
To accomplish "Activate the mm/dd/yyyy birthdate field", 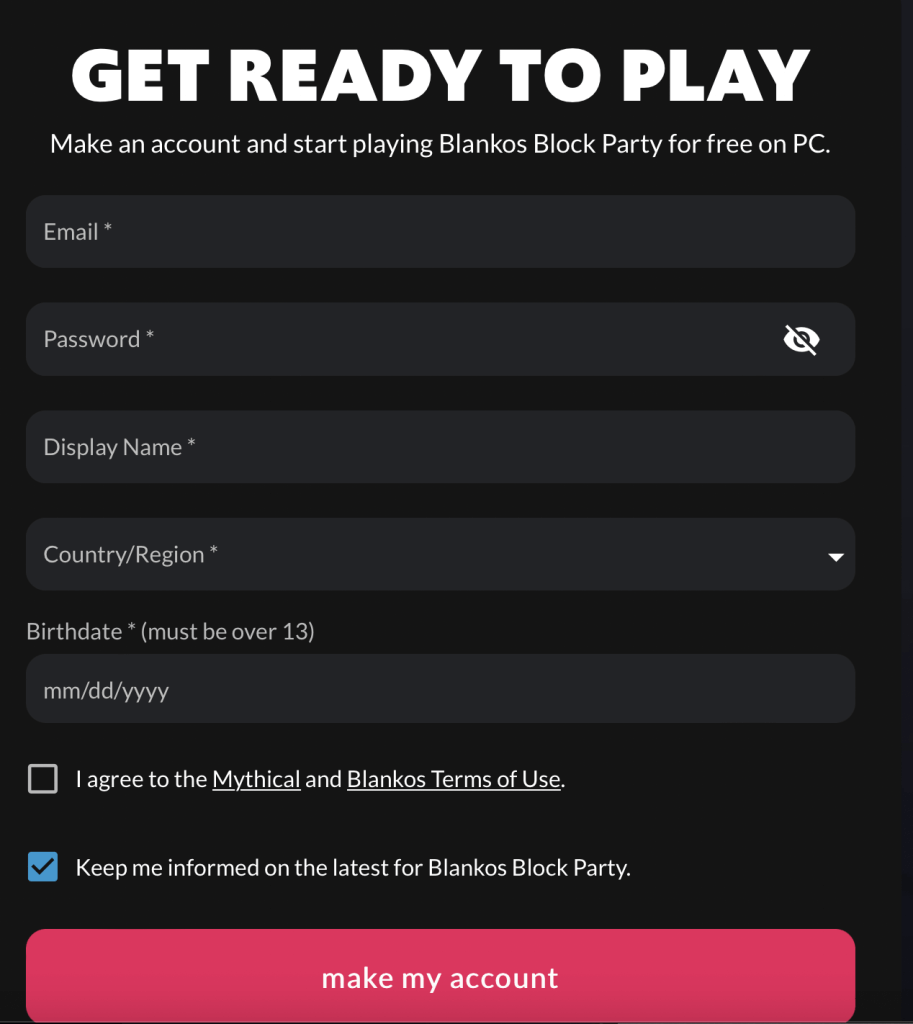I will 440,689.
